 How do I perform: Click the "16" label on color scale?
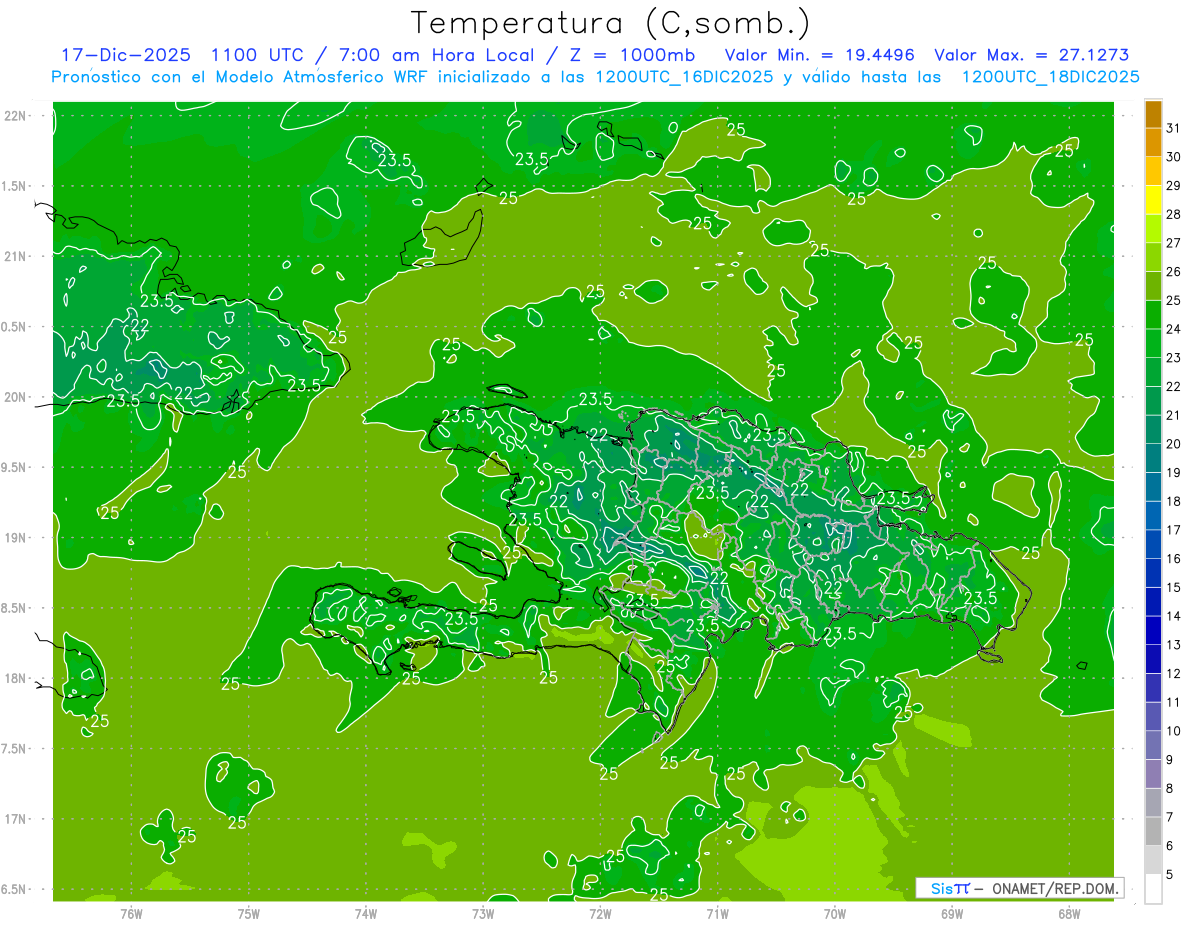click(1174, 559)
